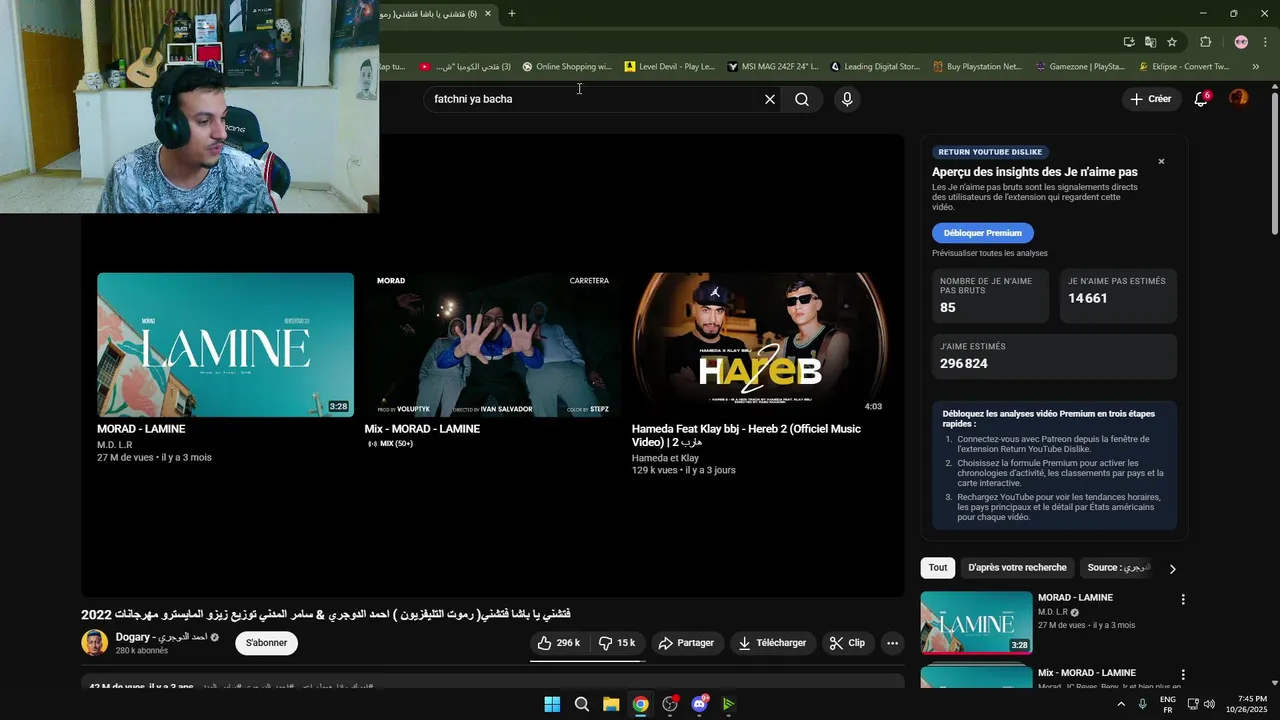
Task: Open the Dogary channel avatar
Action: pos(94,643)
